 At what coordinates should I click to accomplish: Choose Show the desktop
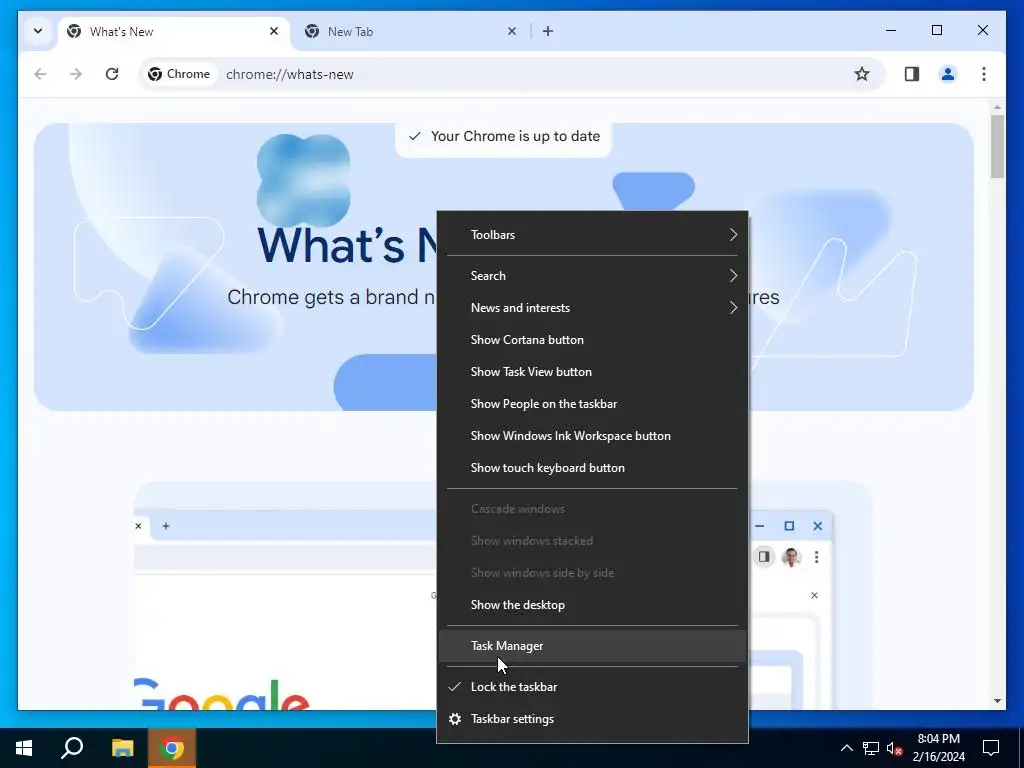592,605
